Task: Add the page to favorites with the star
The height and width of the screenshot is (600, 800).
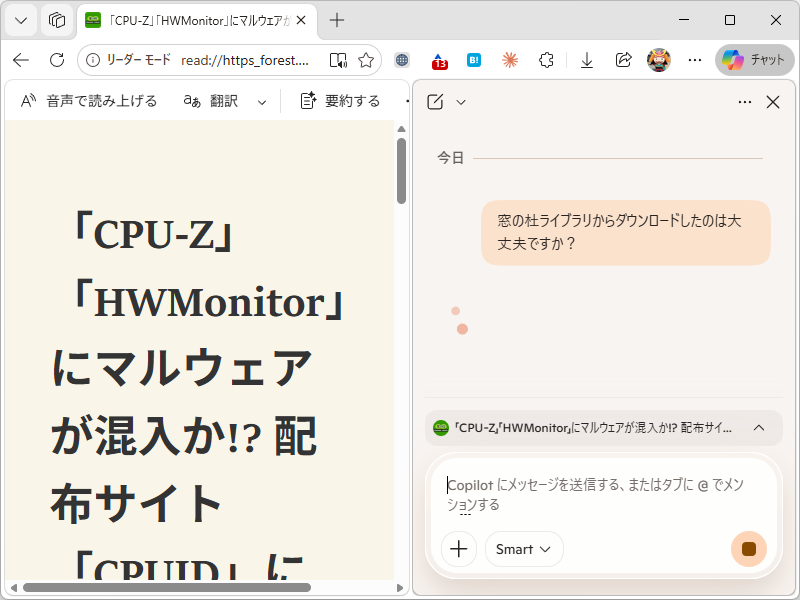Action: click(x=367, y=60)
